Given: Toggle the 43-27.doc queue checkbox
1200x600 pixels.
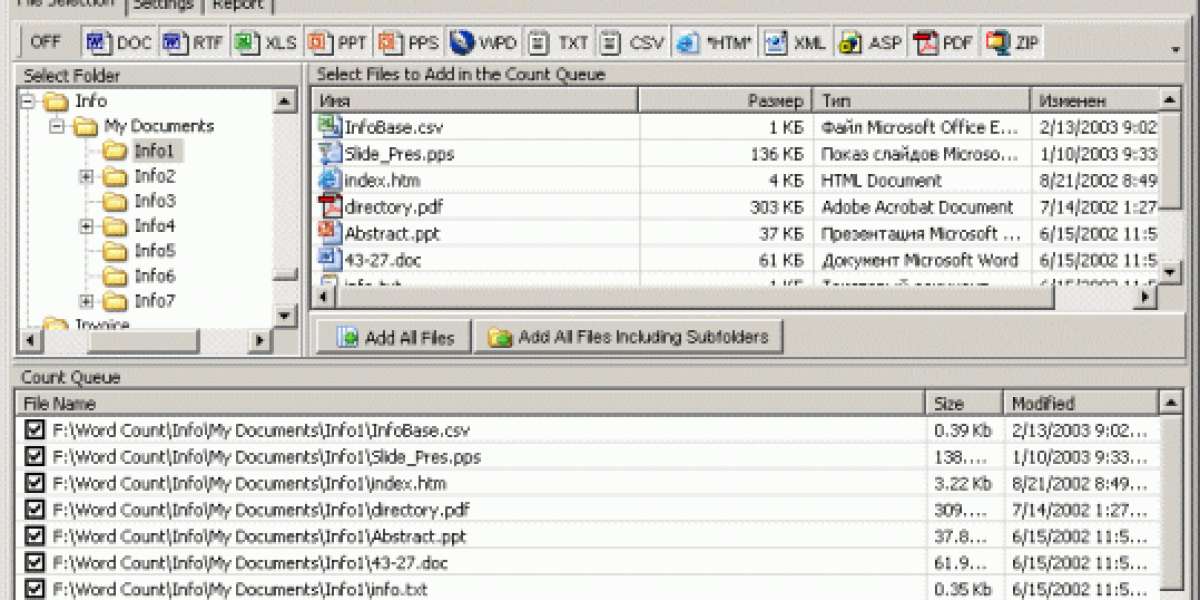Looking at the screenshot, I should click(35, 562).
